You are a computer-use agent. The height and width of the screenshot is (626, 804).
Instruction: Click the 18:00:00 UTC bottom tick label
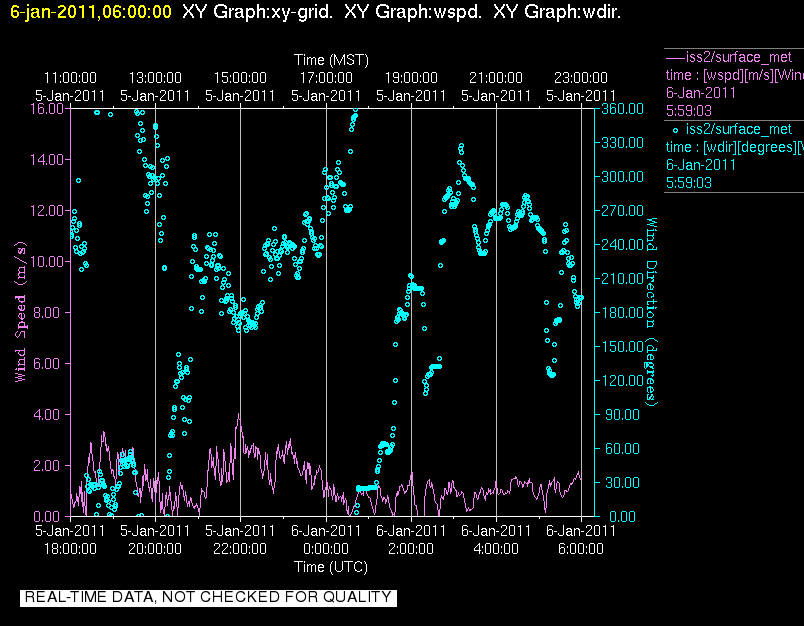[70, 549]
